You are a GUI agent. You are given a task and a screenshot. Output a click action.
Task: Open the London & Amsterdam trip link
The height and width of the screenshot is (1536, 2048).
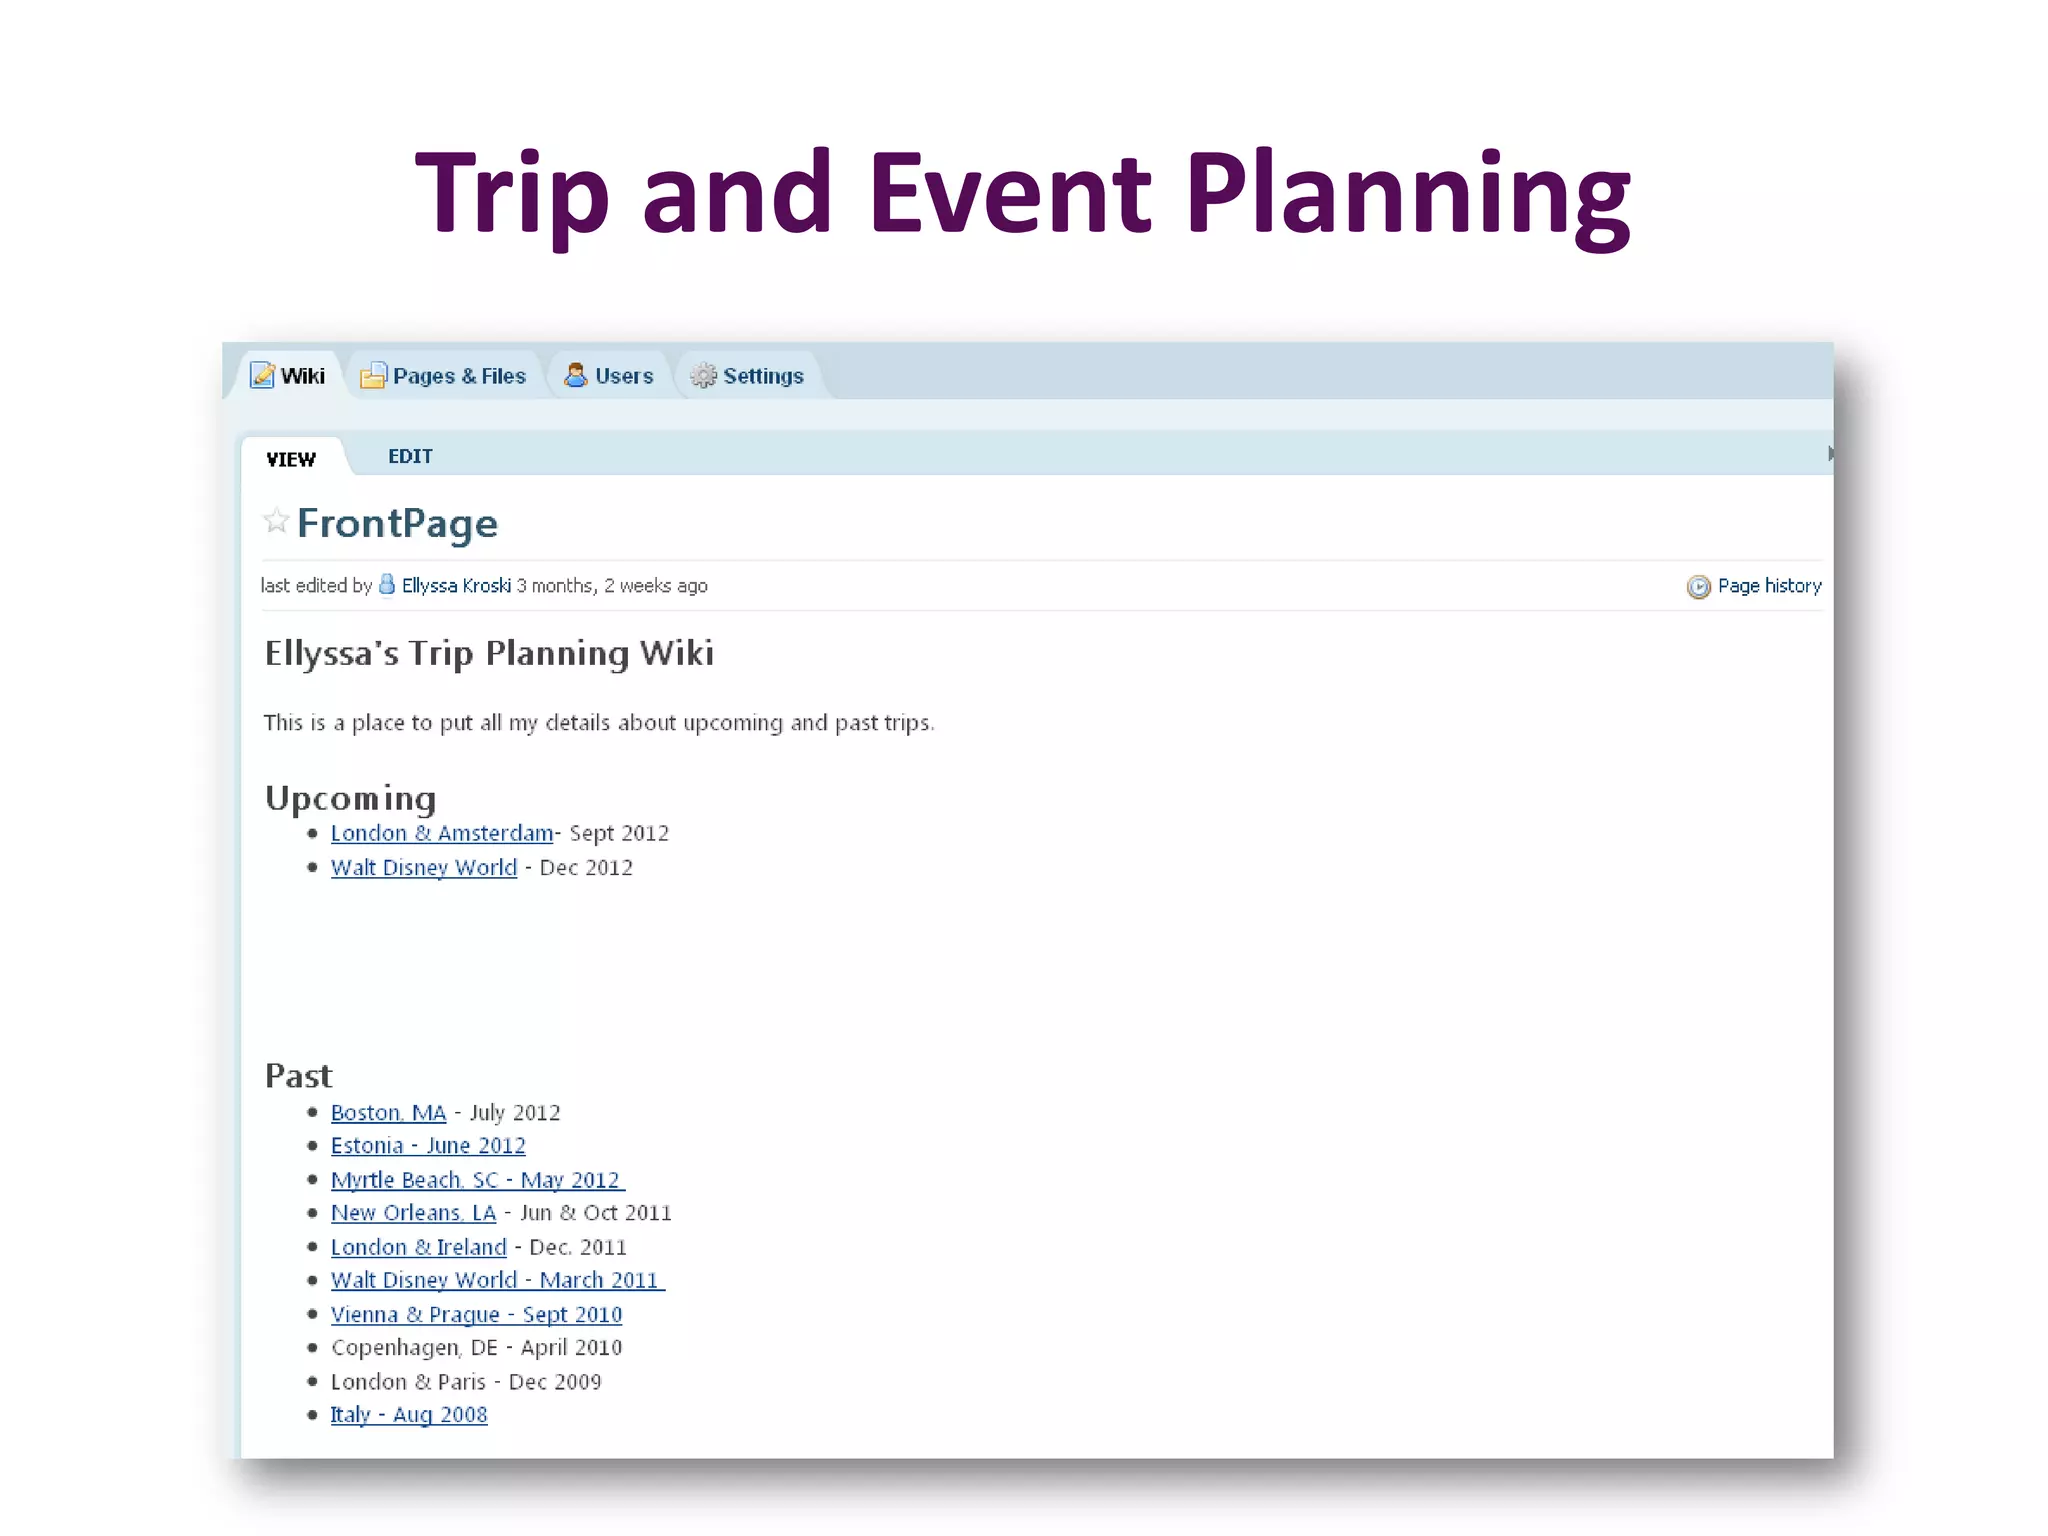click(x=442, y=833)
